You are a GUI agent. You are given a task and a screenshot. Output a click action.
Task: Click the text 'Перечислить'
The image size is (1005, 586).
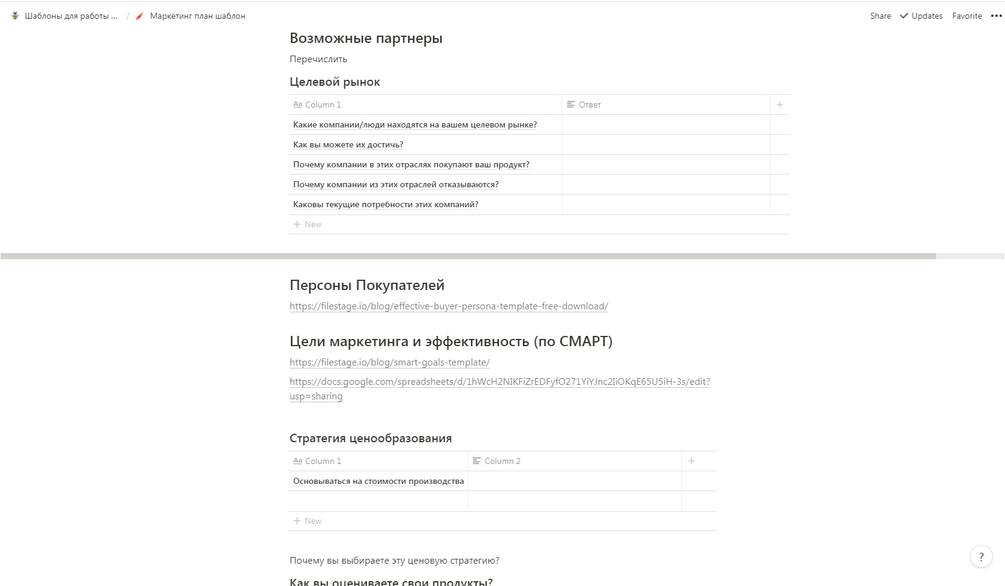click(318, 59)
